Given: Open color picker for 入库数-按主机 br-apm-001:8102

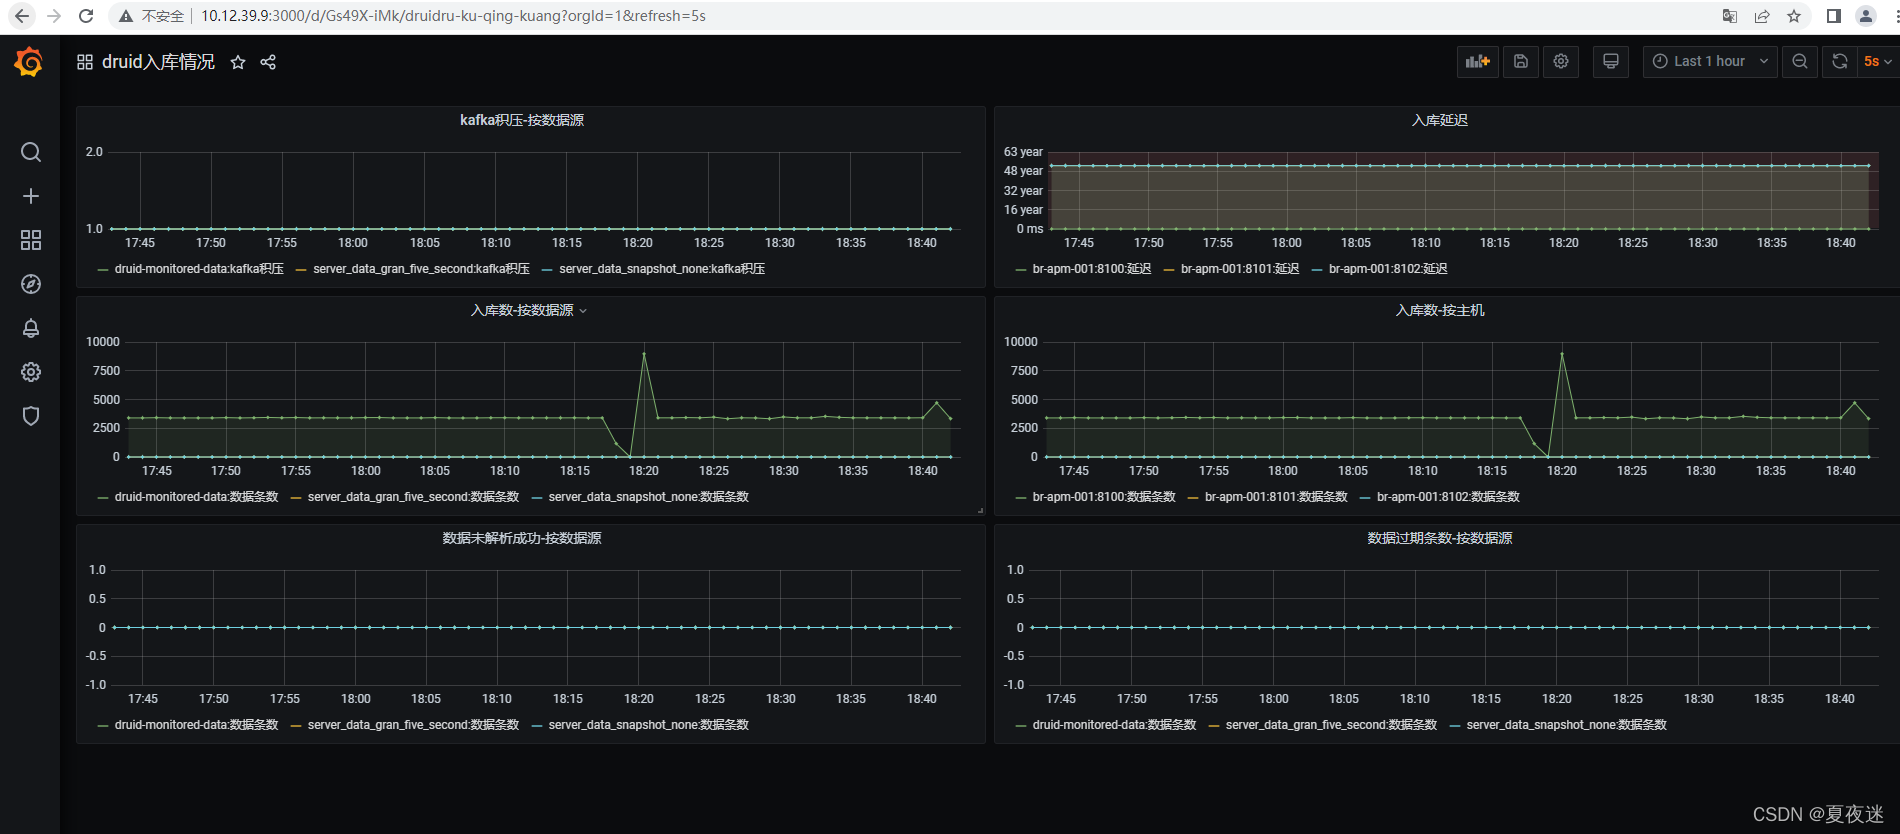Looking at the screenshot, I should pos(1365,498).
